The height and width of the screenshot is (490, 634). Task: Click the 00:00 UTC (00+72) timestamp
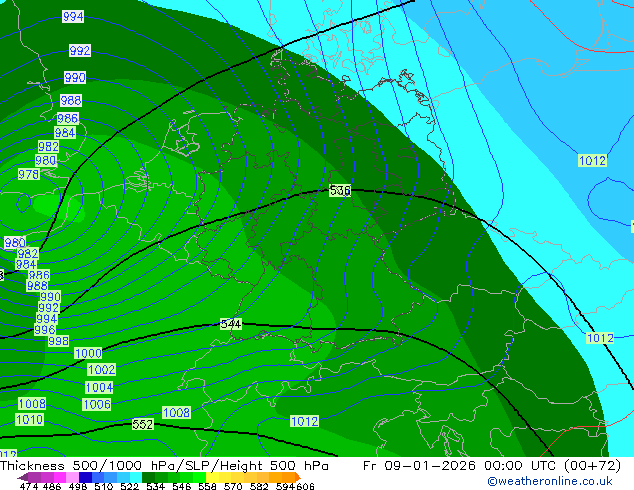coord(552,466)
